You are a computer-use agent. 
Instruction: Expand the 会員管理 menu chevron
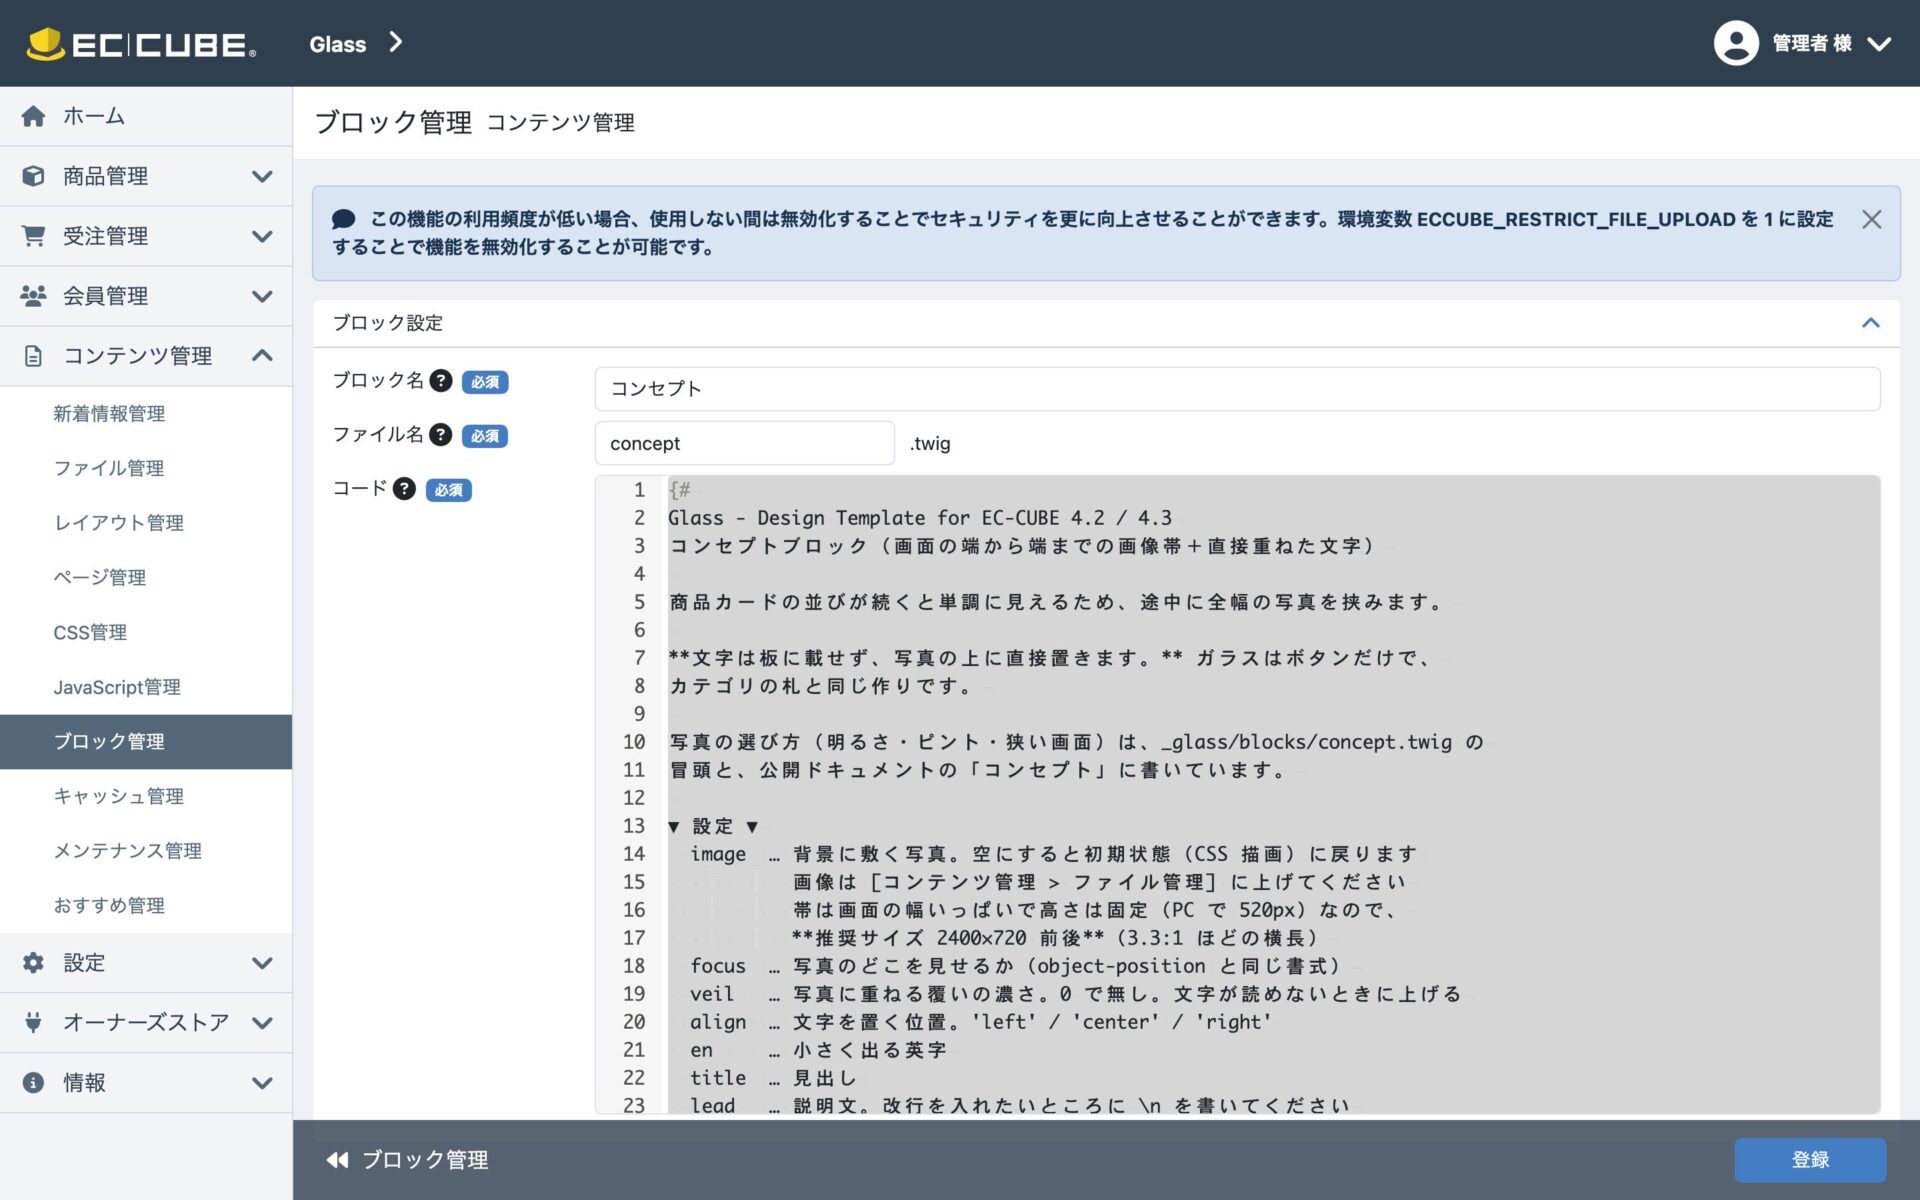tap(262, 296)
